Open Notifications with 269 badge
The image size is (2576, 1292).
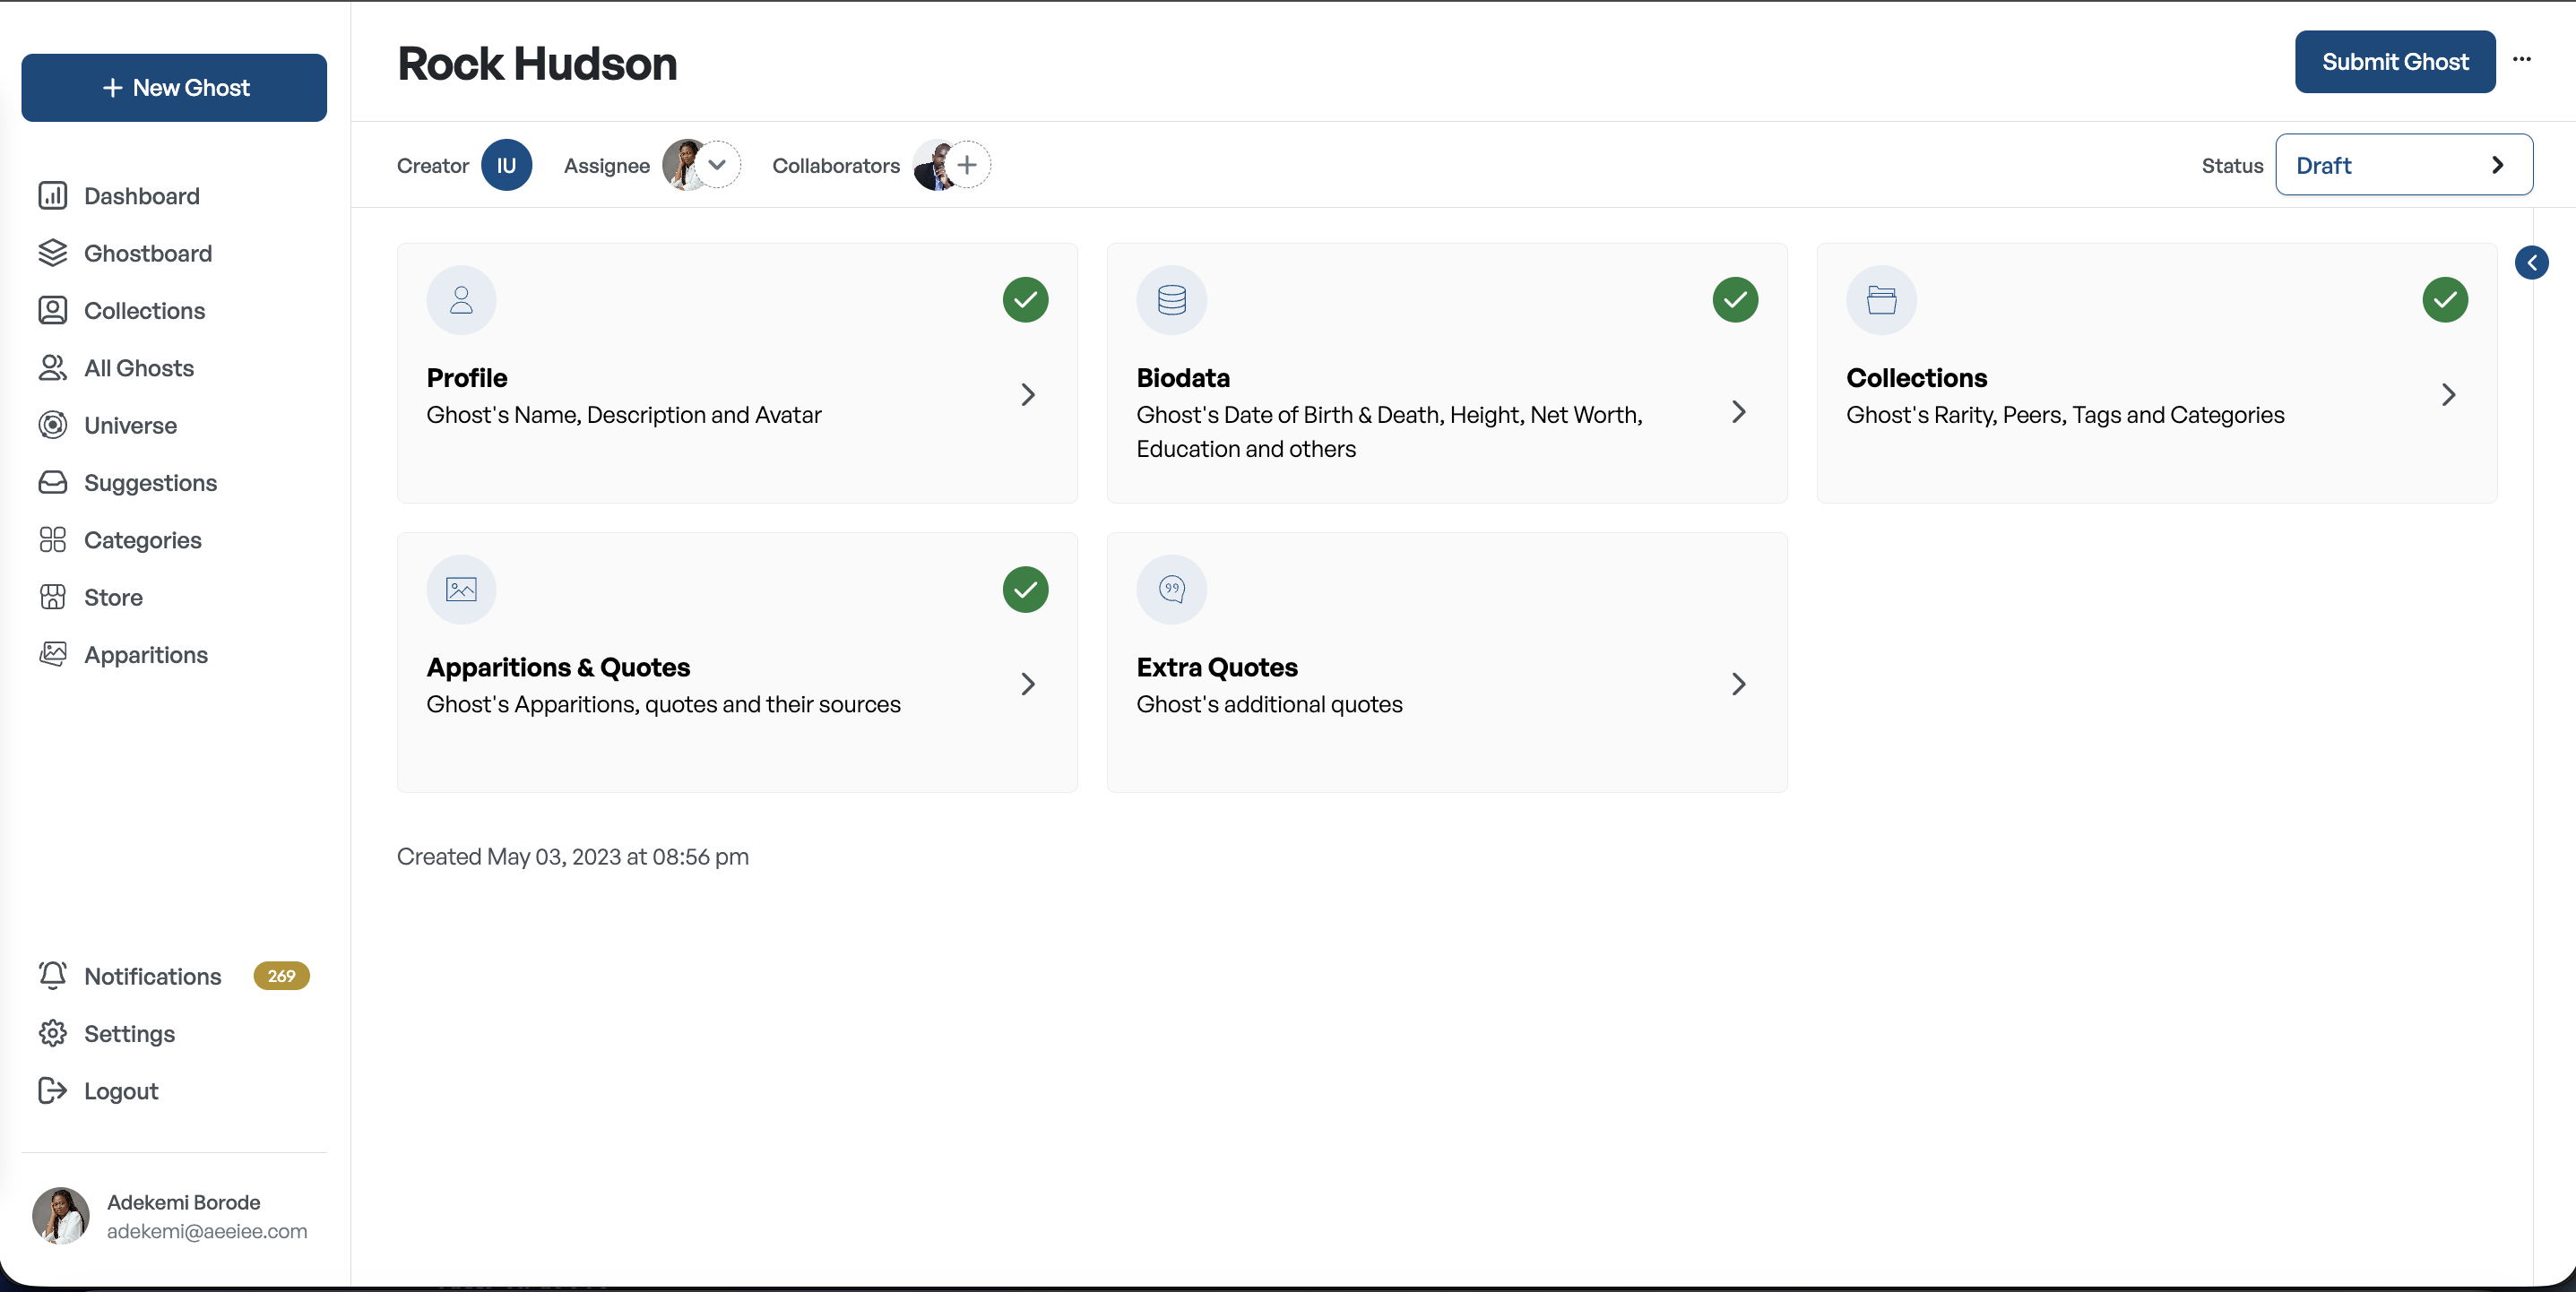pos(174,976)
